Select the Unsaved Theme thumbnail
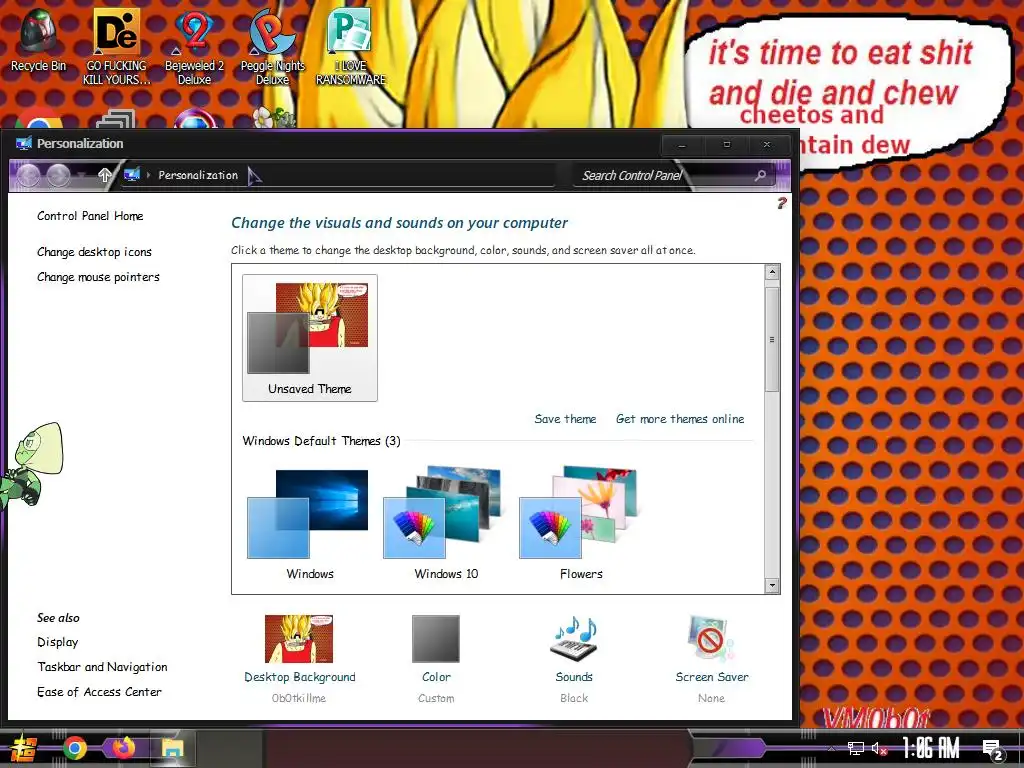The width and height of the screenshot is (1024, 768). click(310, 338)
